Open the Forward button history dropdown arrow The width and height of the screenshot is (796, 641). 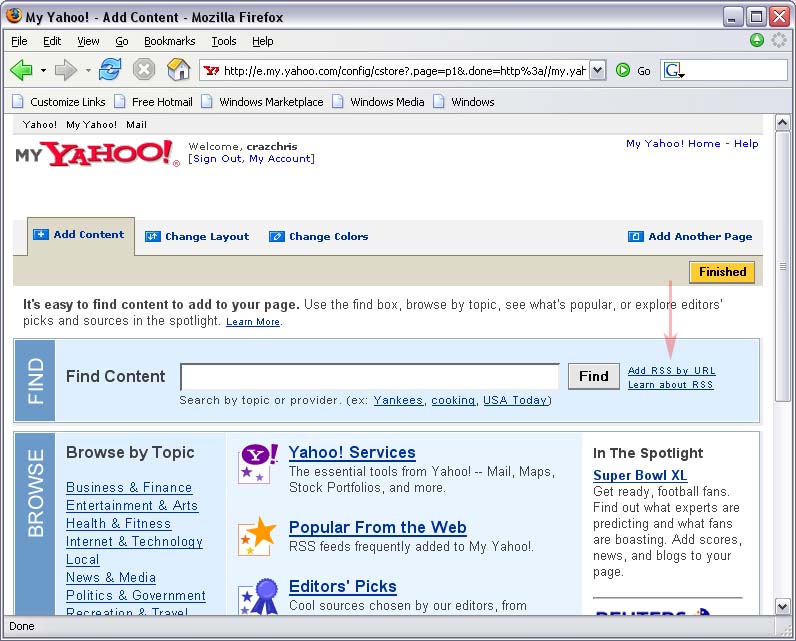88,70
